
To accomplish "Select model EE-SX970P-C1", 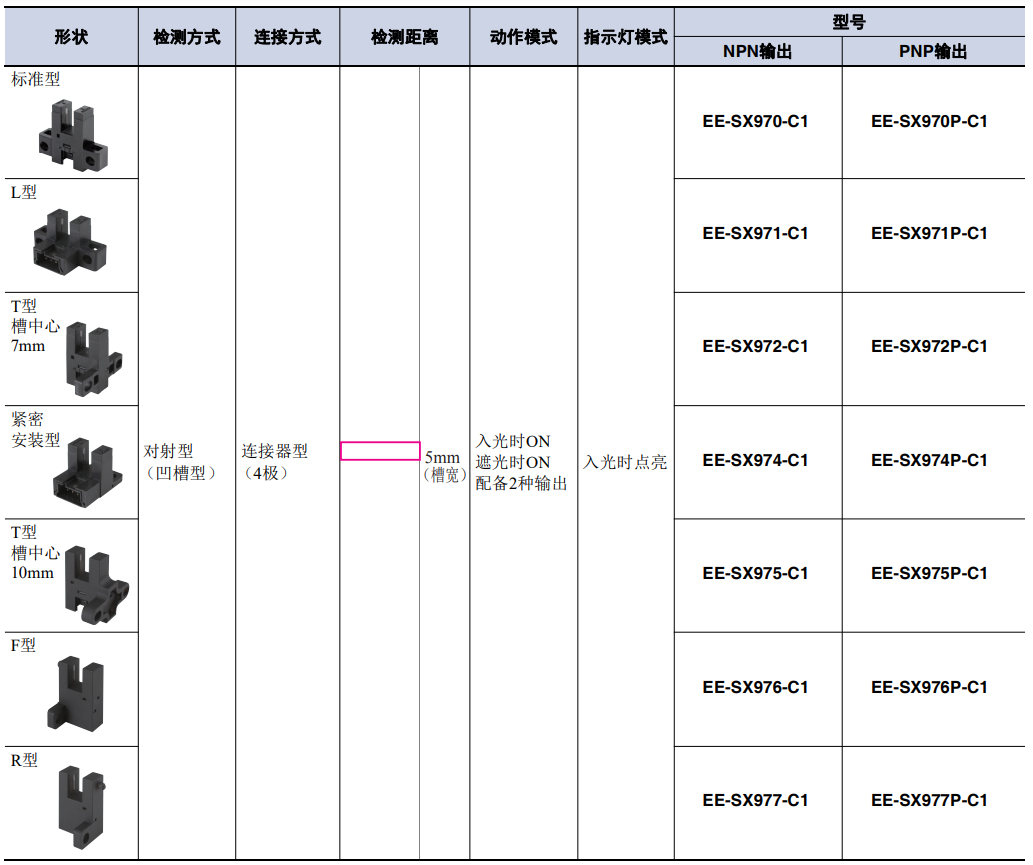I will 929,121.
